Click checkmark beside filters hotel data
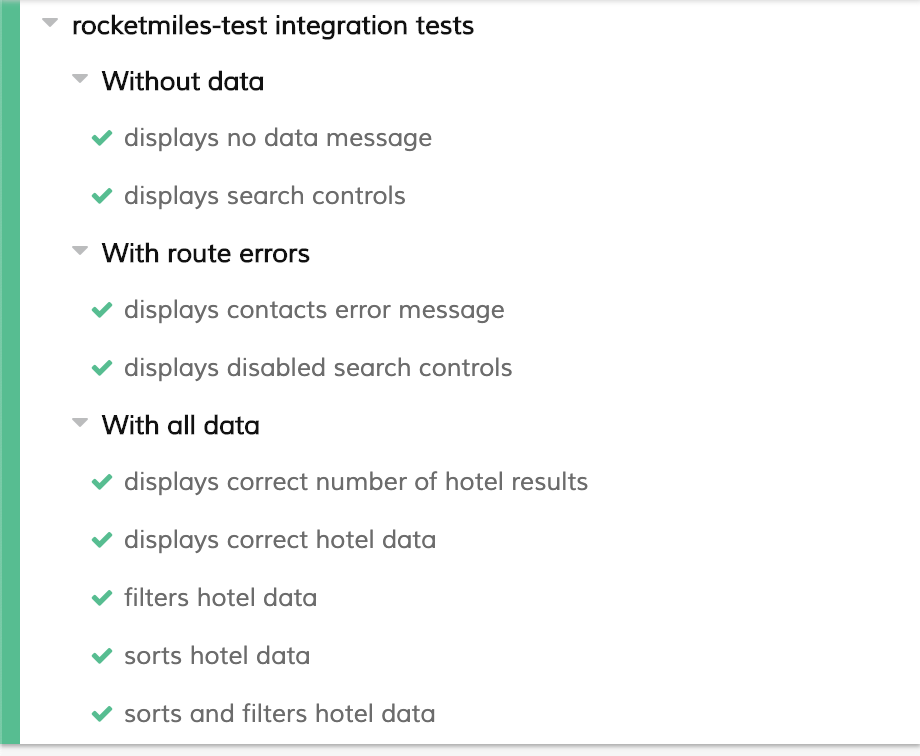The height and width of the screenshot is (756, 920). (x=101, y=599)
